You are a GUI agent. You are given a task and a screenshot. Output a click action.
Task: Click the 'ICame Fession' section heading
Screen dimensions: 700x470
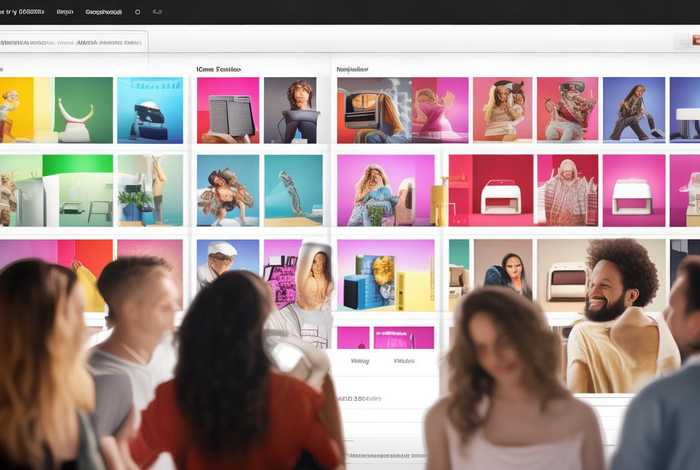click(219, 69)
